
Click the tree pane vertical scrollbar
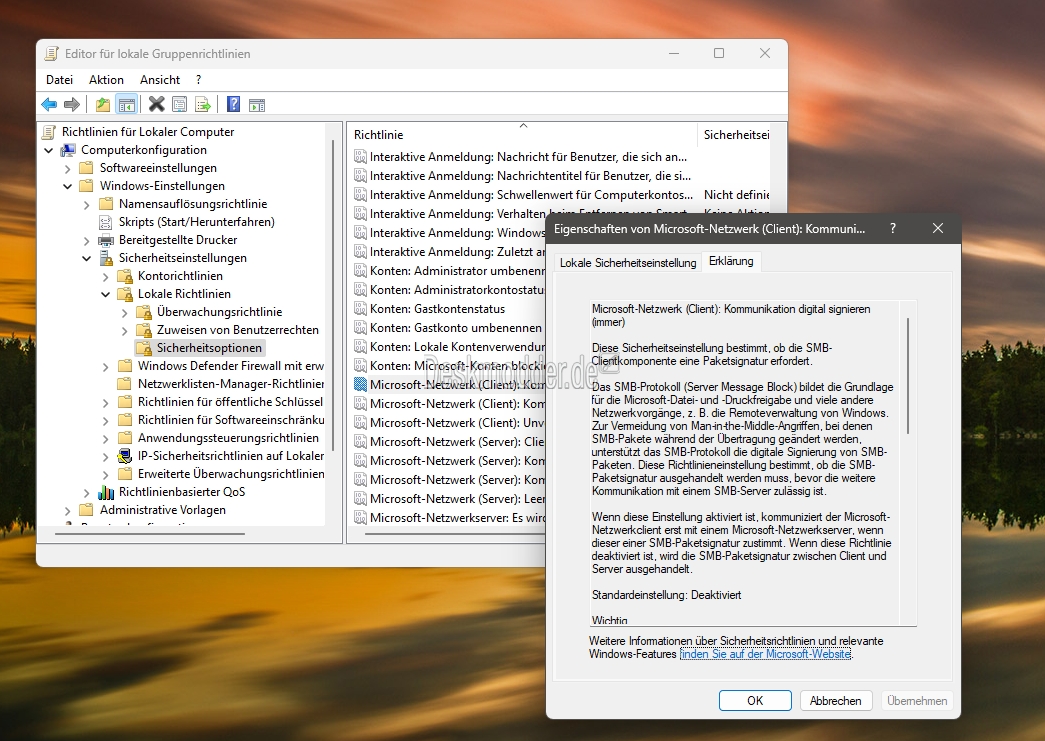[332, 295]
